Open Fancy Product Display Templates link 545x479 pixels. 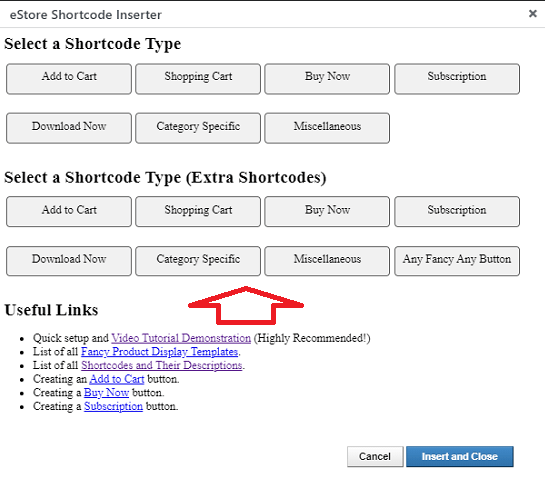(x=160, y=352)
